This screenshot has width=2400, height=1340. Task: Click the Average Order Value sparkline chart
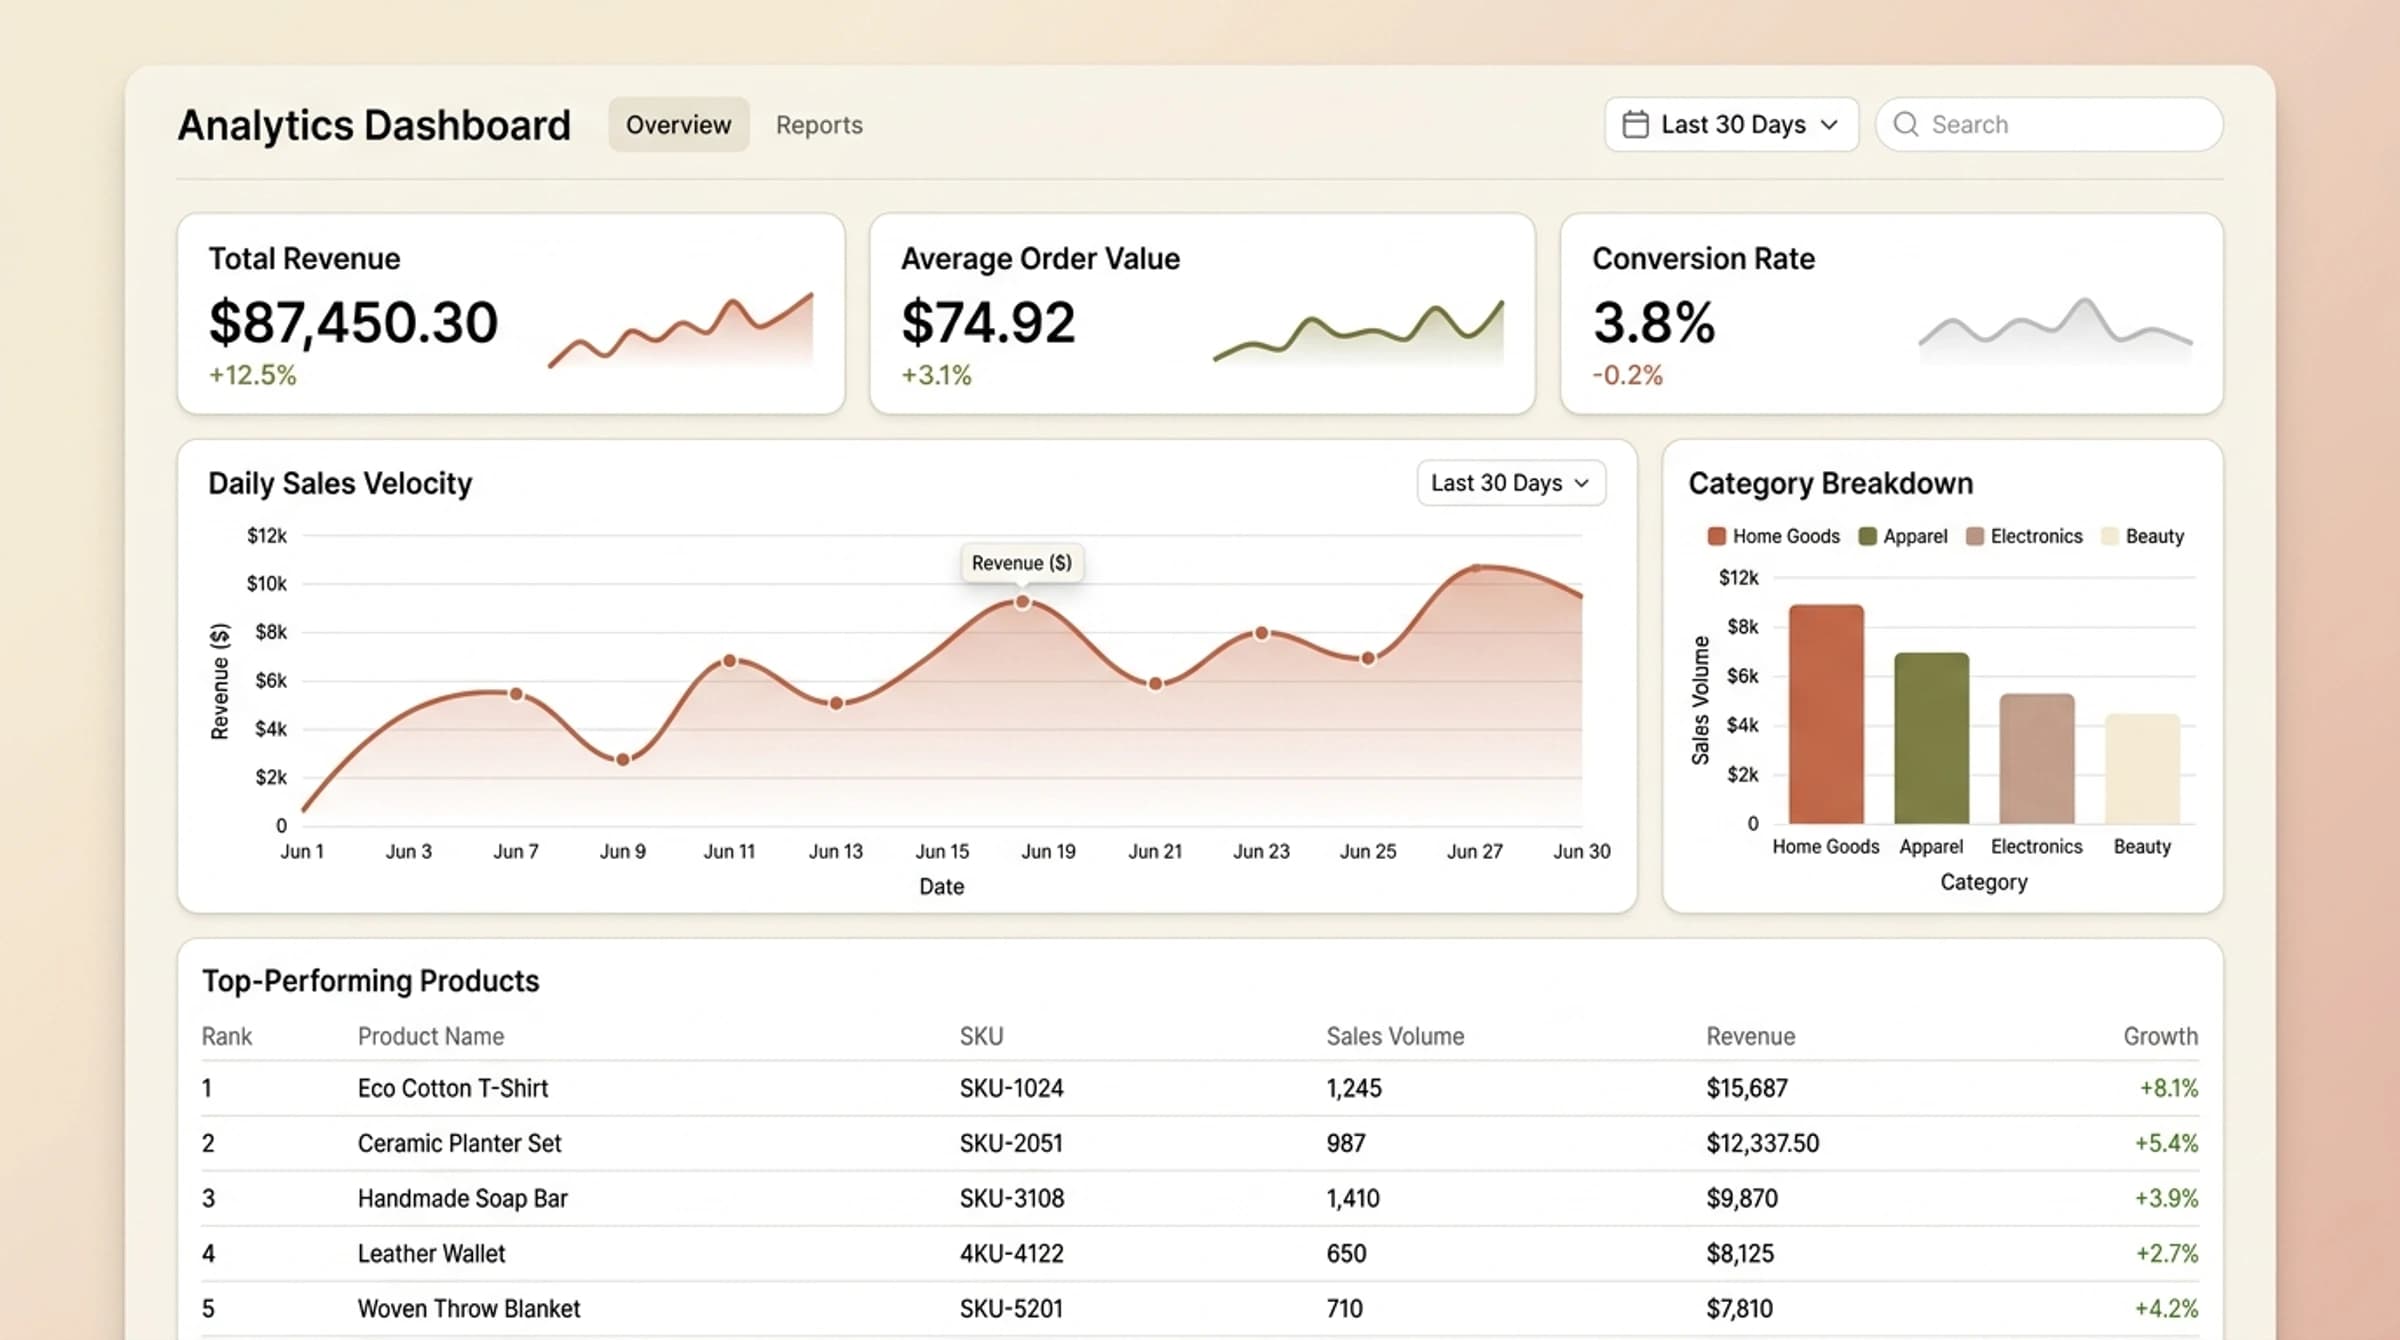[1358, 330]
